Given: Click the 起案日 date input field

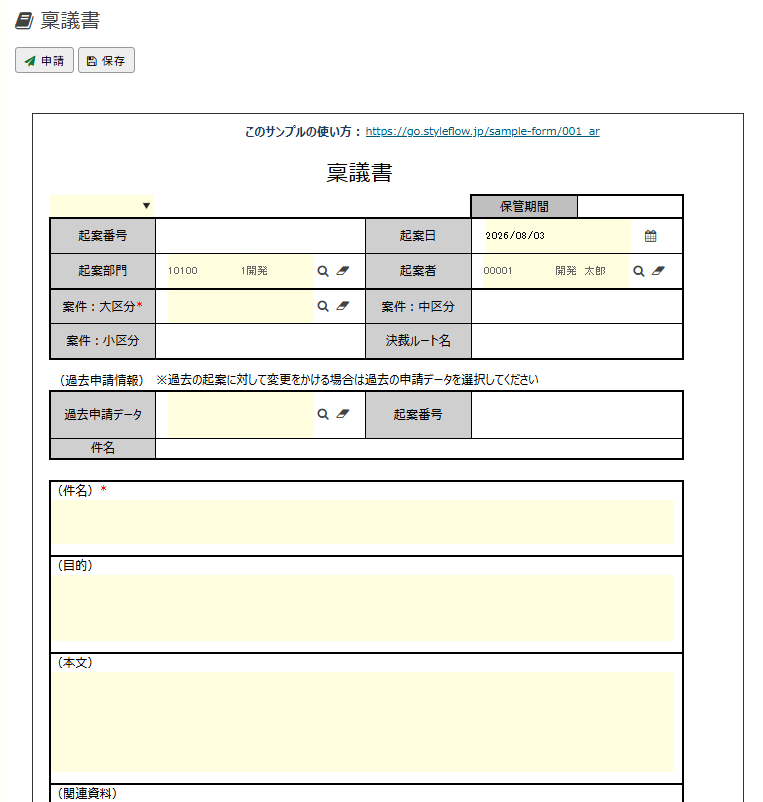Looking at the screenshot, I should pyautogui.click(x=558, y=236).
